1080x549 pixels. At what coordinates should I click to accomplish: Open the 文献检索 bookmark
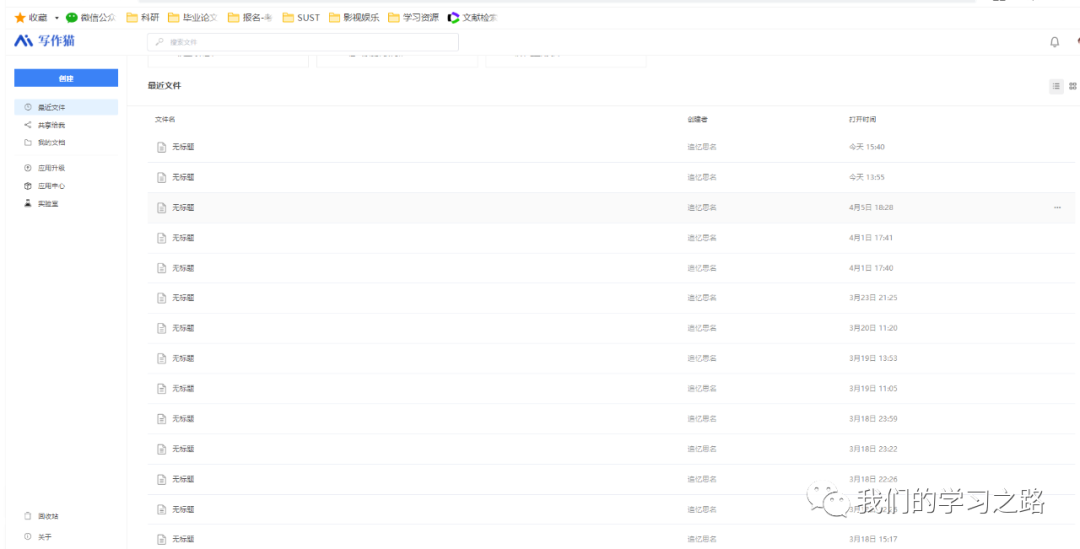pyautogui.click(x=472, y=17)
